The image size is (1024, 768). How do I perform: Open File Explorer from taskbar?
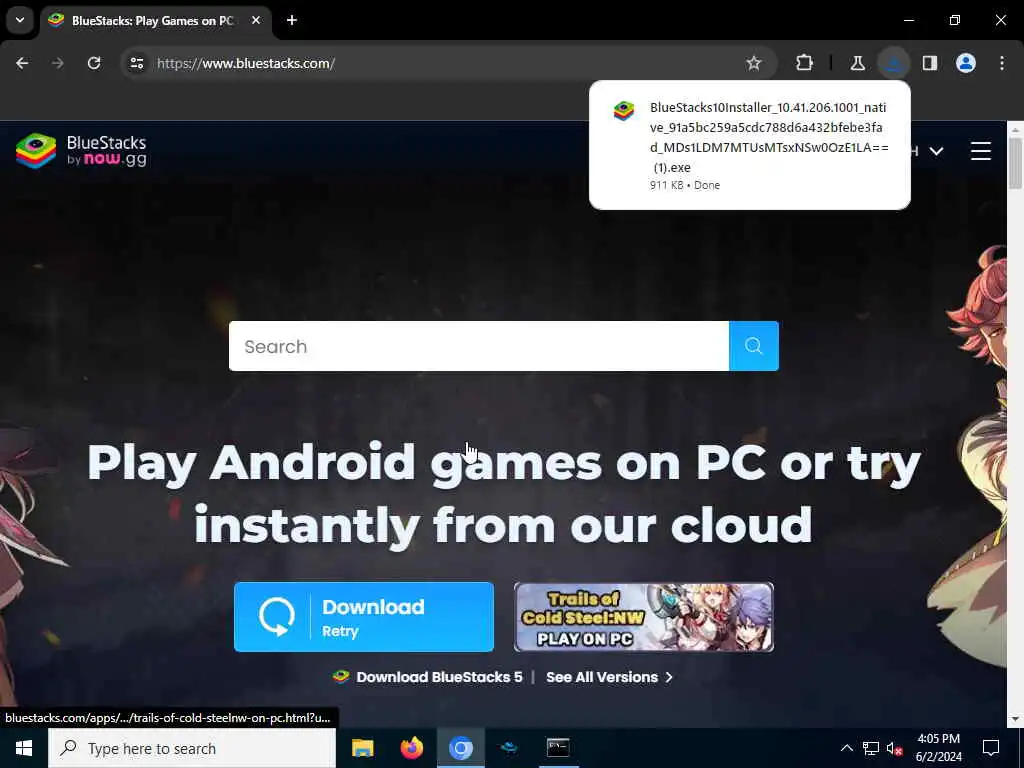[362, 748]
